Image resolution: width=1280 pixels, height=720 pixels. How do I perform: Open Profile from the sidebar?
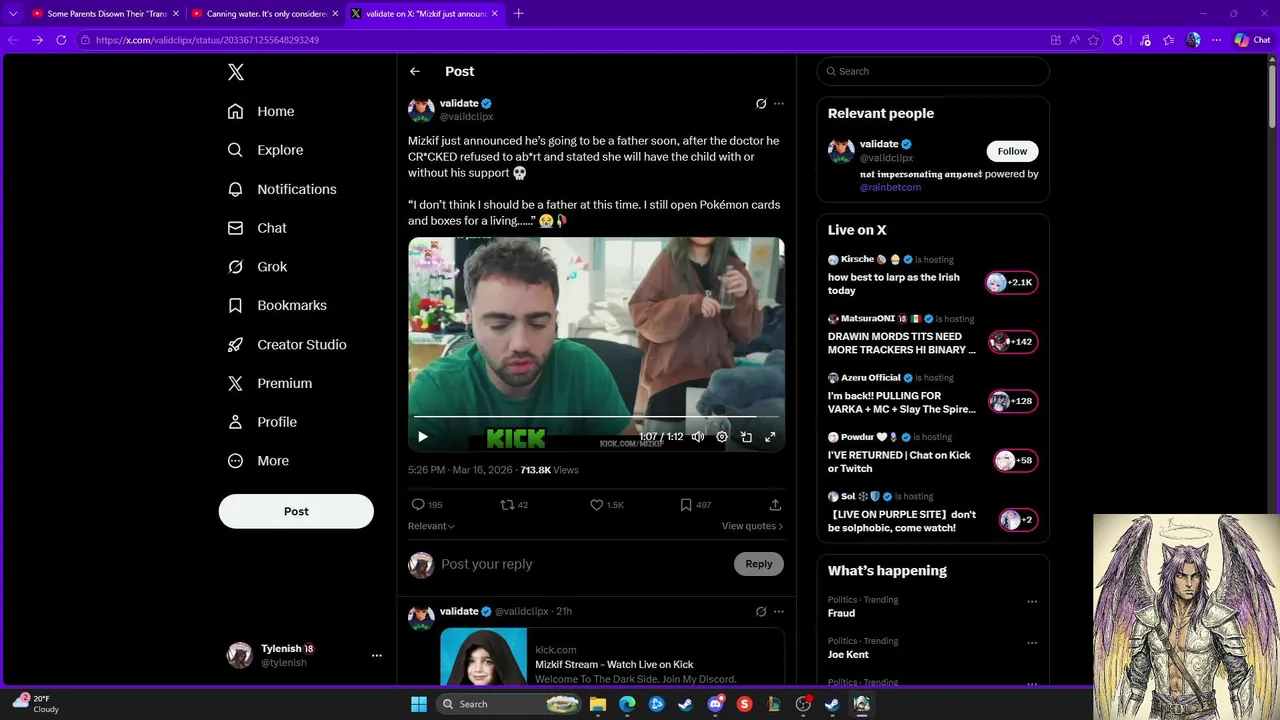coord(262,422)
